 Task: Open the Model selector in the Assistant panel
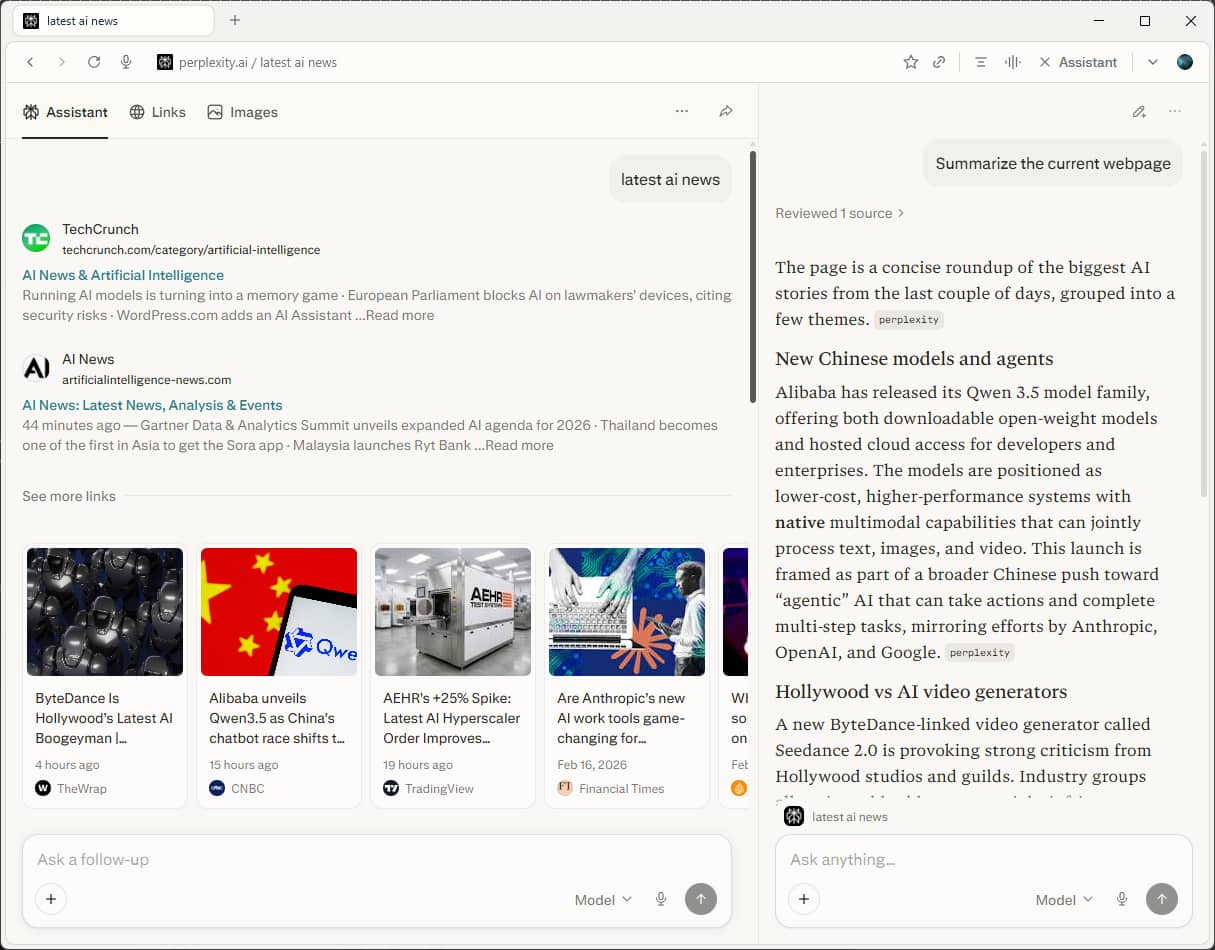click(1063, 899)
